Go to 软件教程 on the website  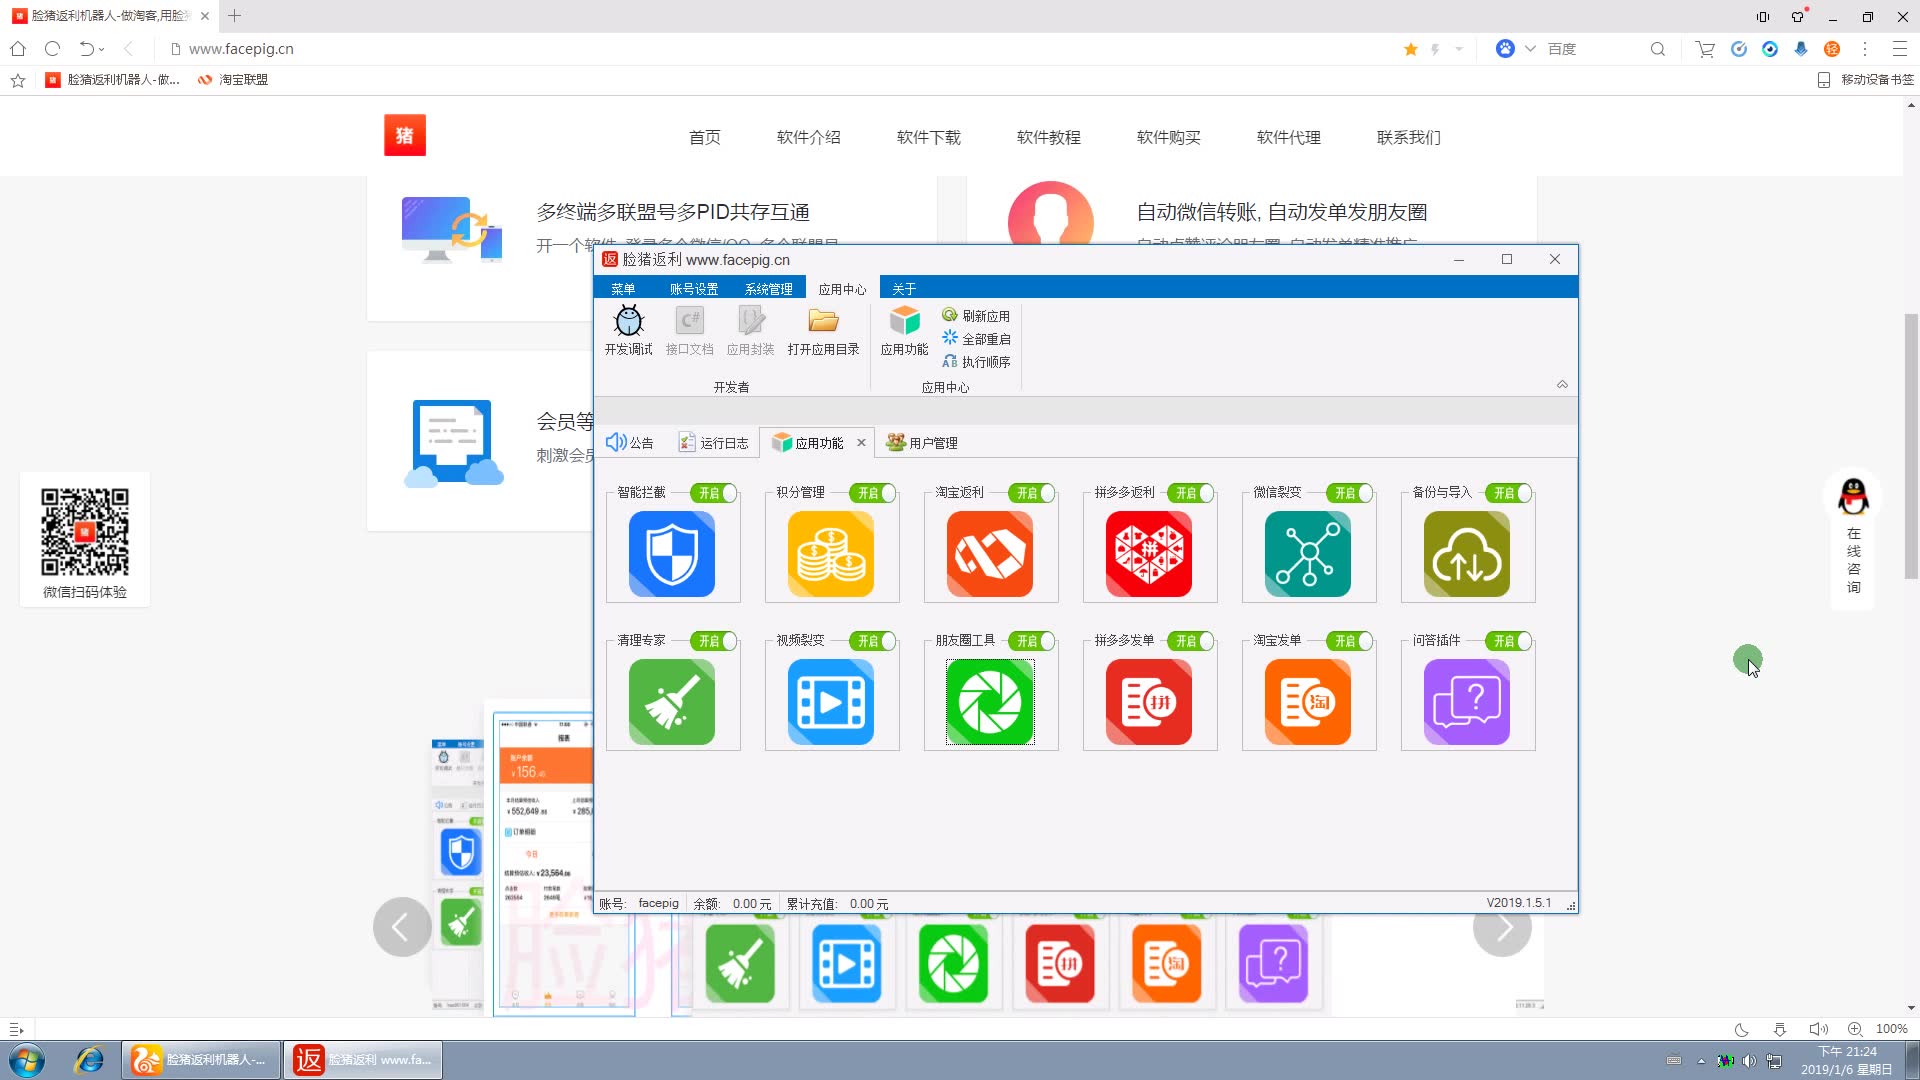(x=1048, y=137)
